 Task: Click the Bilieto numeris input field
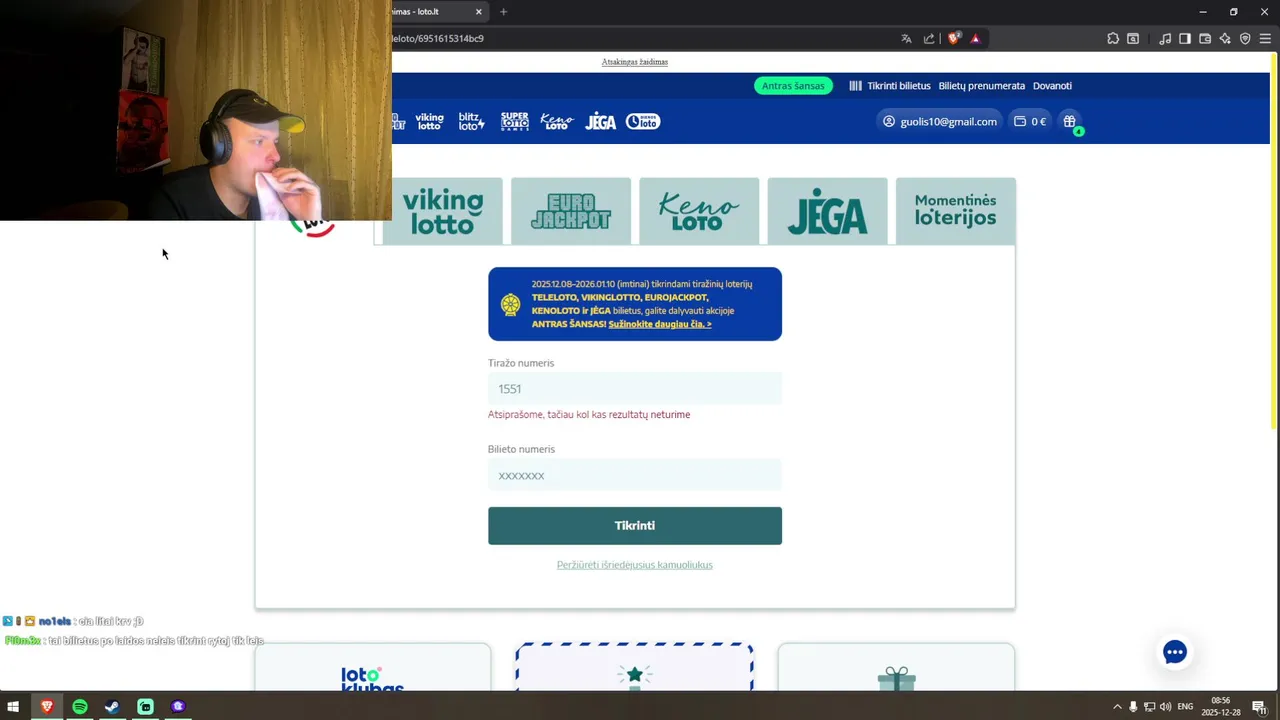point(635,475)
